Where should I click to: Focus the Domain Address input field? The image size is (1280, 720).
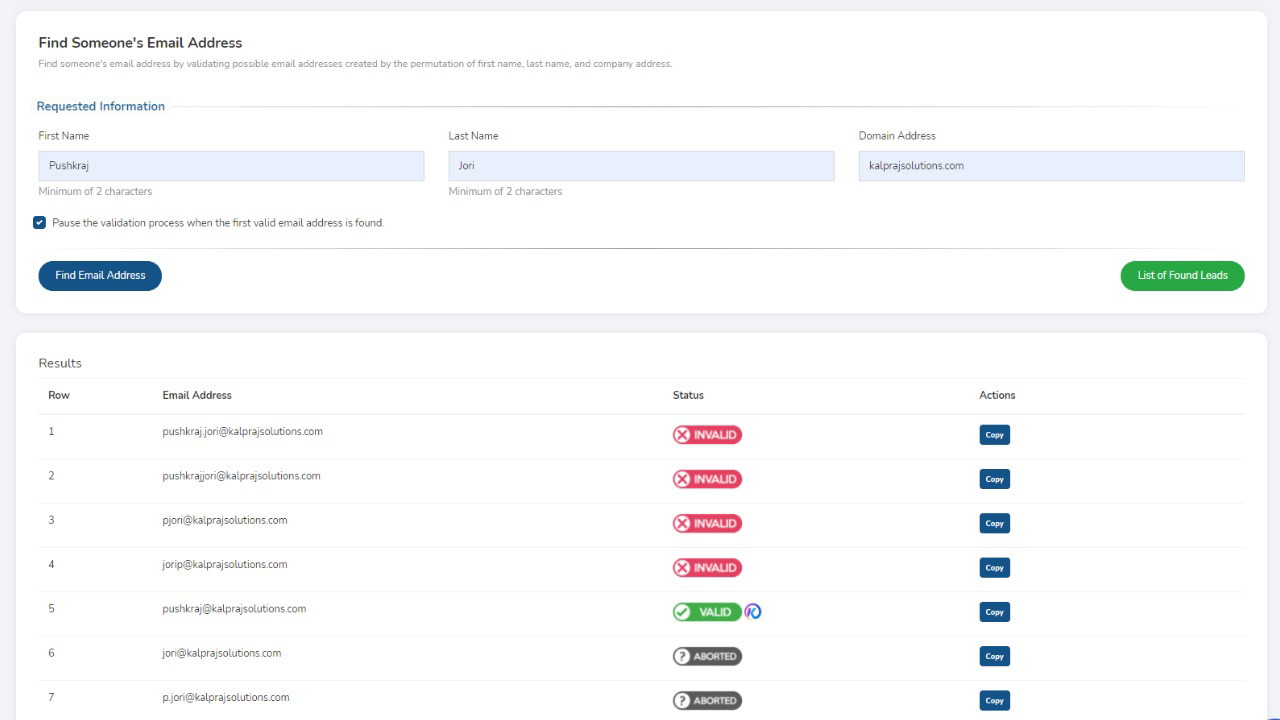(x=1051, y=166)
